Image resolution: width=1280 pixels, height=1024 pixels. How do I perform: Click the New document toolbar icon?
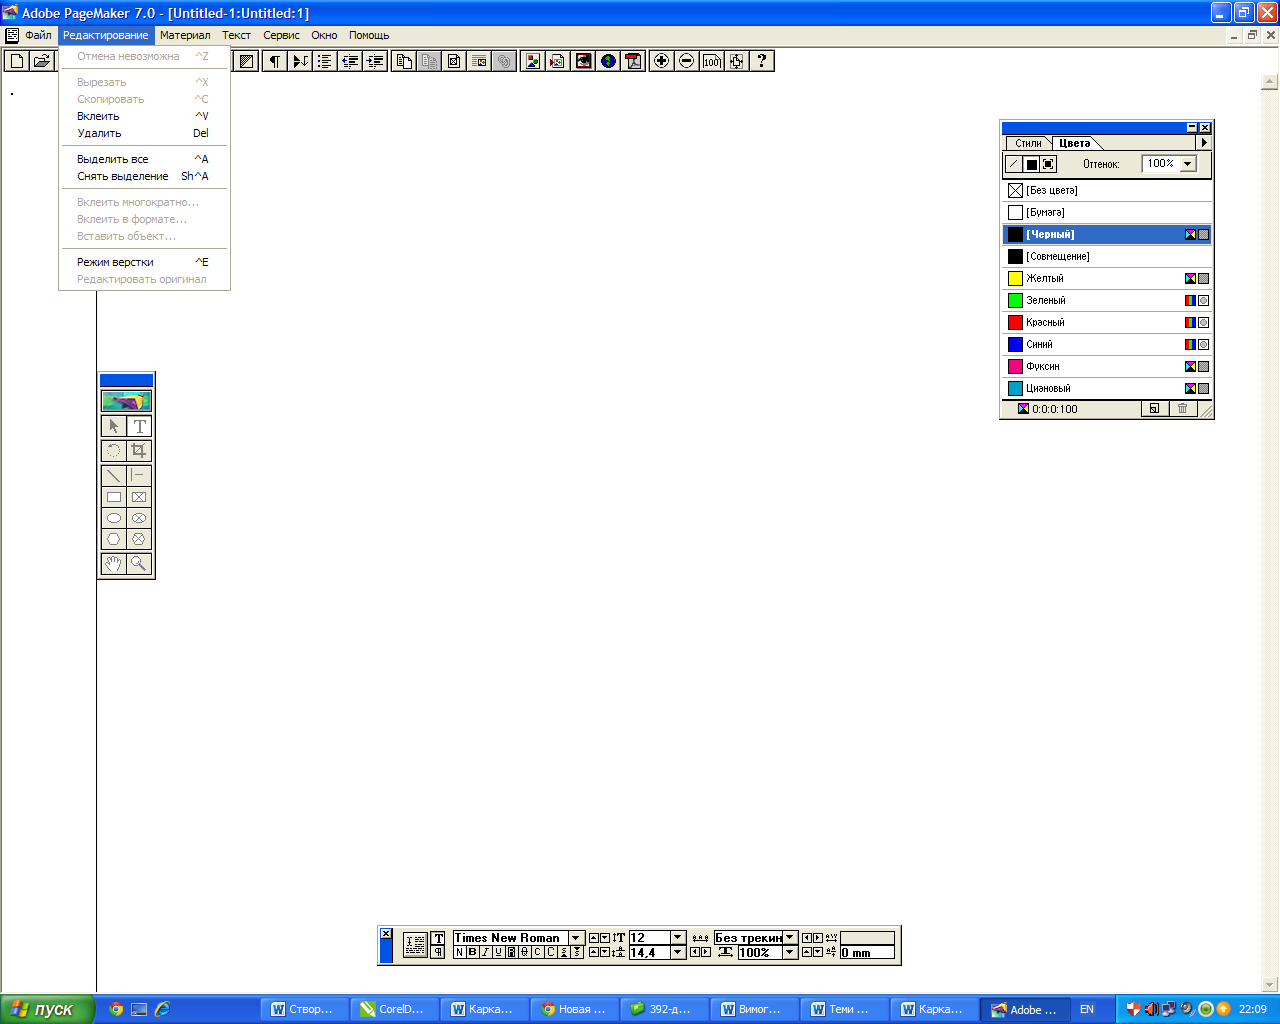[x=16, y=61]
